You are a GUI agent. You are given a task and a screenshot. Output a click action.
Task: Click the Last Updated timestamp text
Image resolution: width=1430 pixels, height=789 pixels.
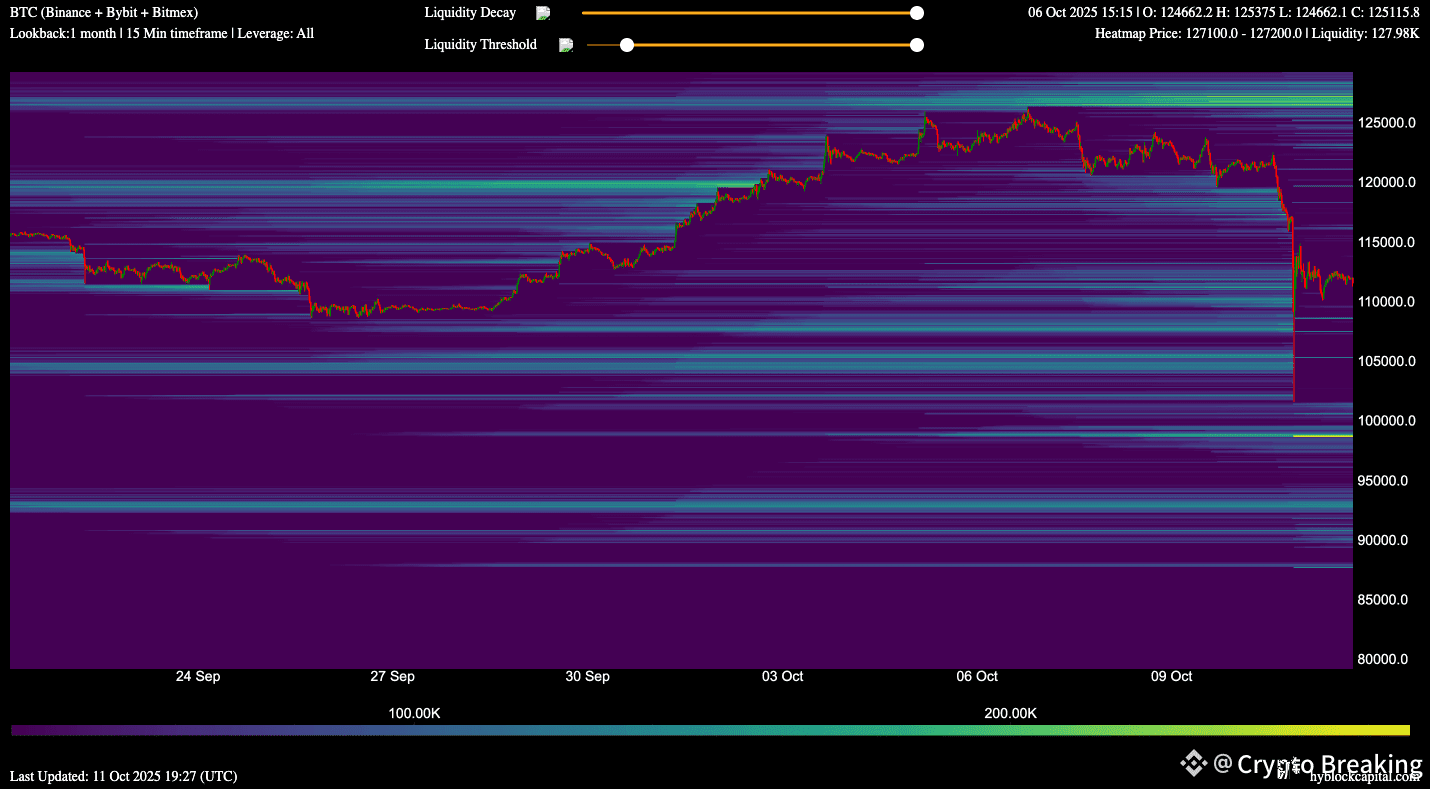(124, 776)
